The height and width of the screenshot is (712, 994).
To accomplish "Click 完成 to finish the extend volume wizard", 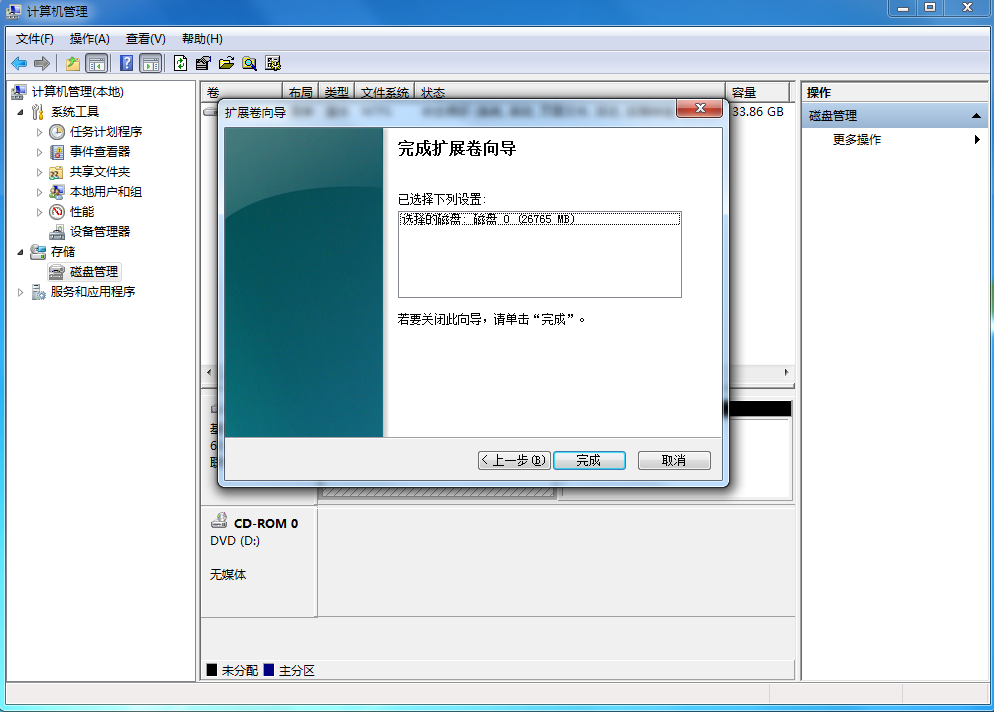I will click(589, 460).
